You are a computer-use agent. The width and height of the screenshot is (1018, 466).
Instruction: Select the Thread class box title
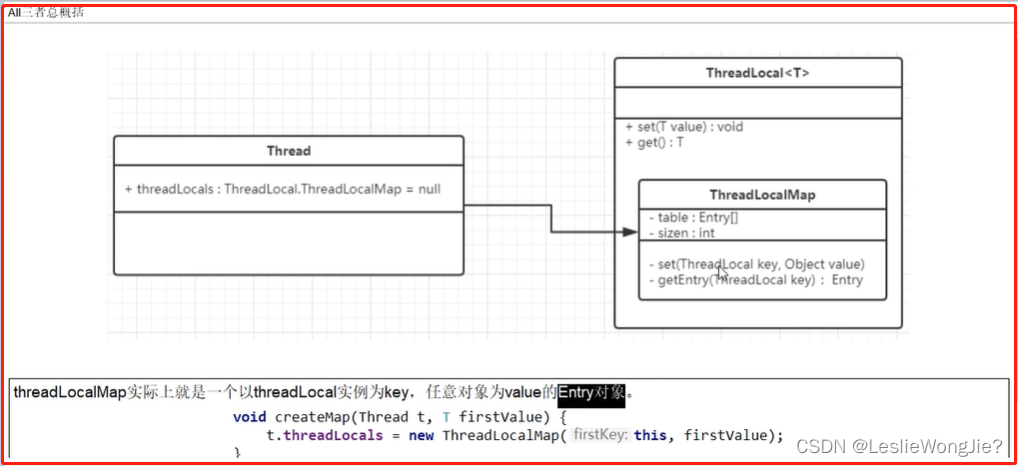click(288, 151)
